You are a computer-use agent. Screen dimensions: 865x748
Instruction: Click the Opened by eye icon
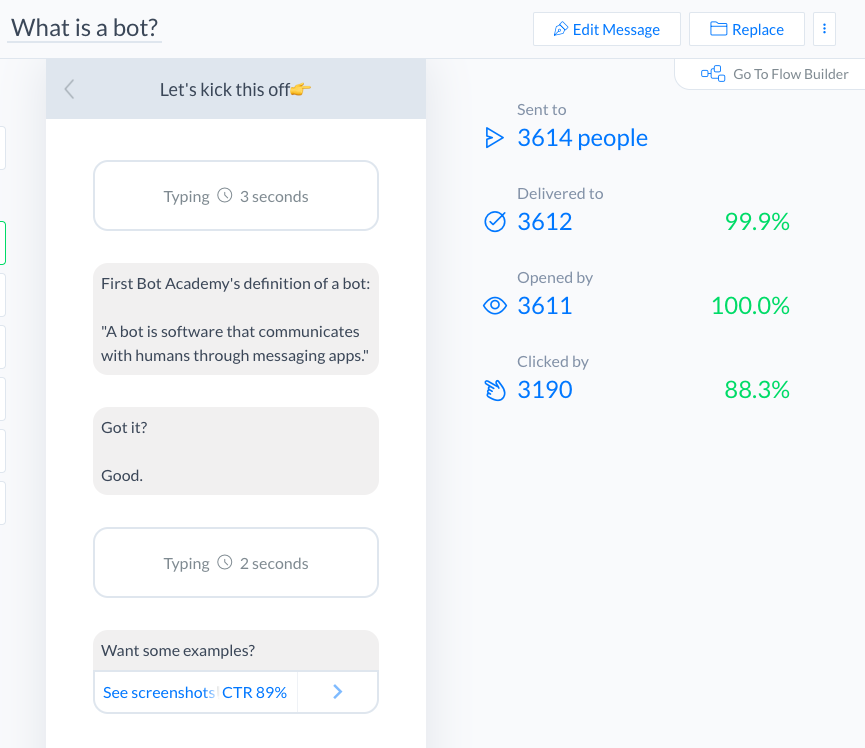495,306
